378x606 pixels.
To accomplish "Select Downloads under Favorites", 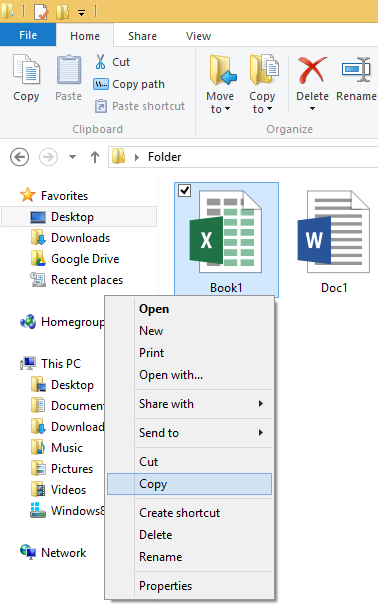I will coord(71,238).
